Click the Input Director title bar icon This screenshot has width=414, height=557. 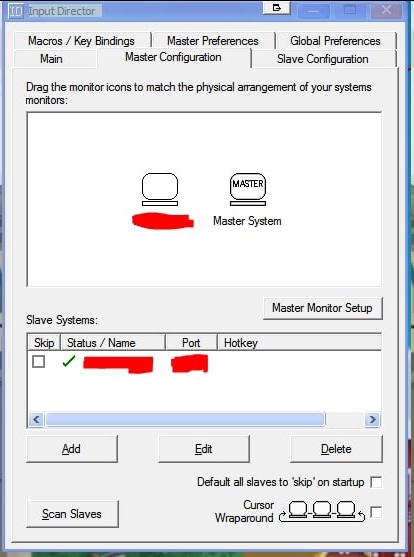pos(16,11)
